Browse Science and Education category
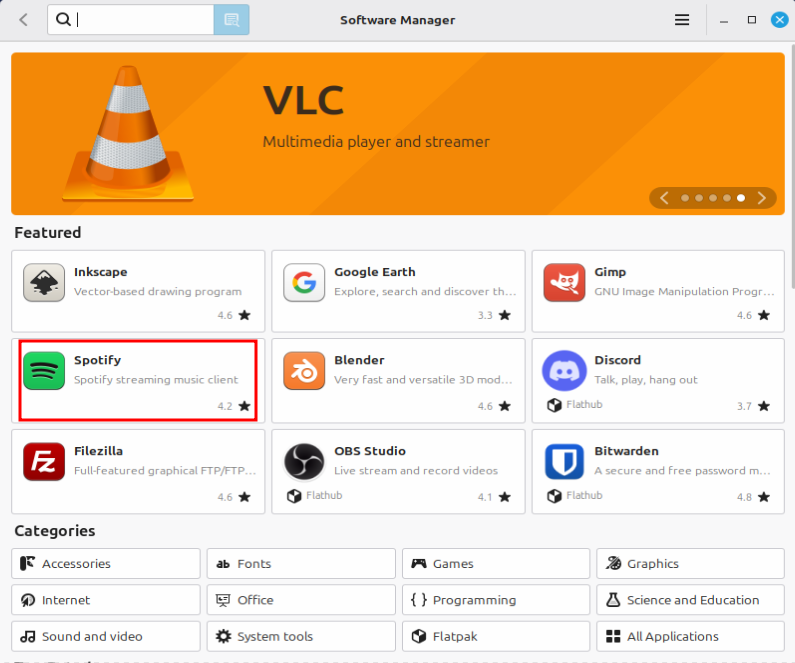Viewport: 795px width, 663px height. (x=691, y=600)
